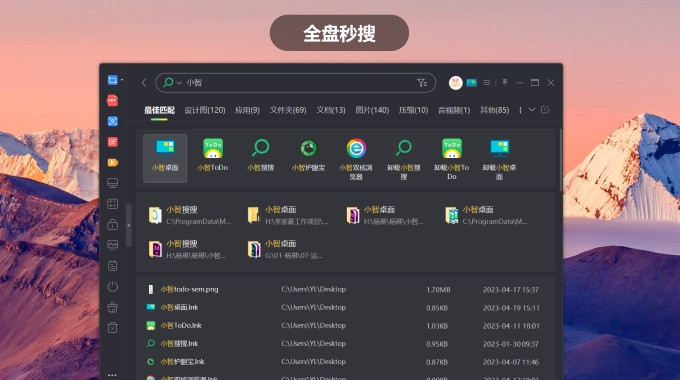
Task: Click the grid calendar icon in sidebar
Action: (112, 204)
